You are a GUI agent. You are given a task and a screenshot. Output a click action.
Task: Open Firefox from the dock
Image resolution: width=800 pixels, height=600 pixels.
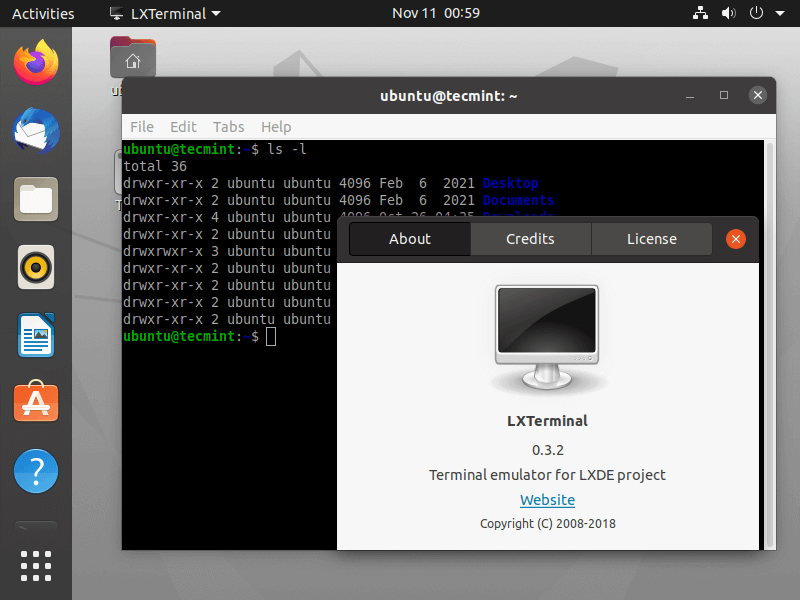pyautogui.click(x=36, y=62)
